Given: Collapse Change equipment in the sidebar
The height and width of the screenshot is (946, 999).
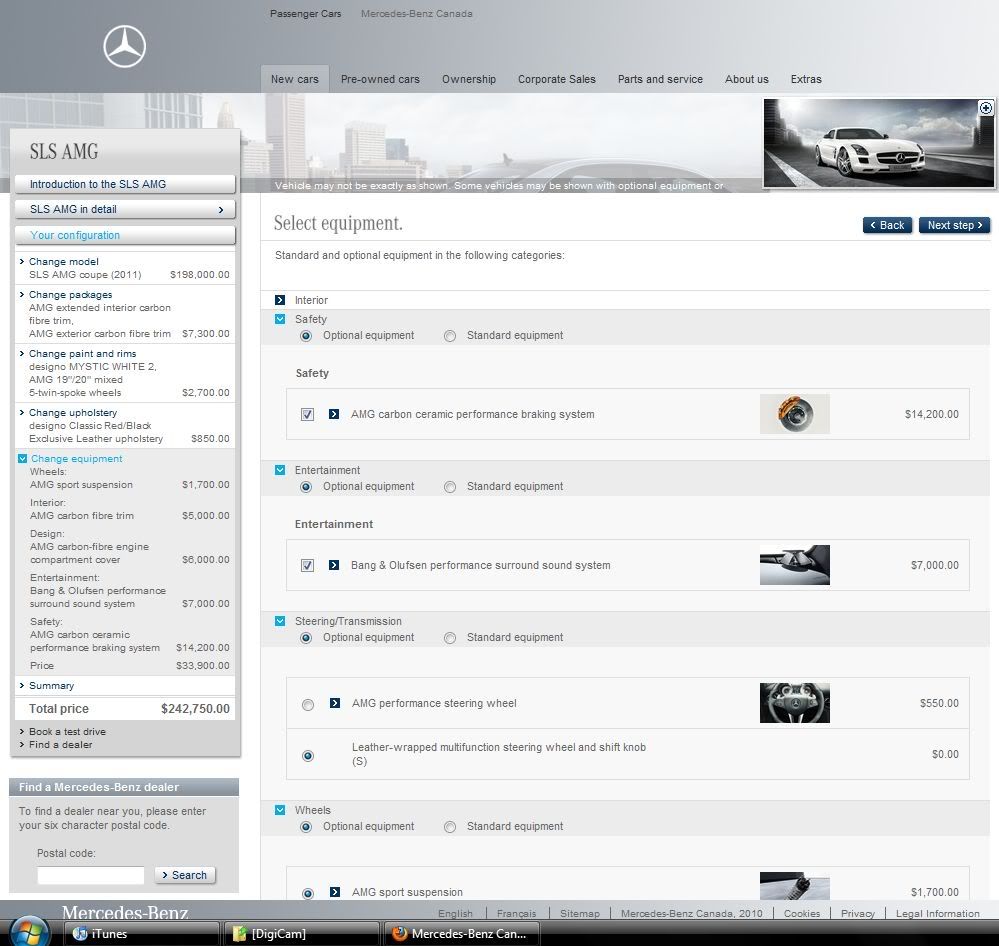Looking at the screenshot, I should tap(22, 459).
